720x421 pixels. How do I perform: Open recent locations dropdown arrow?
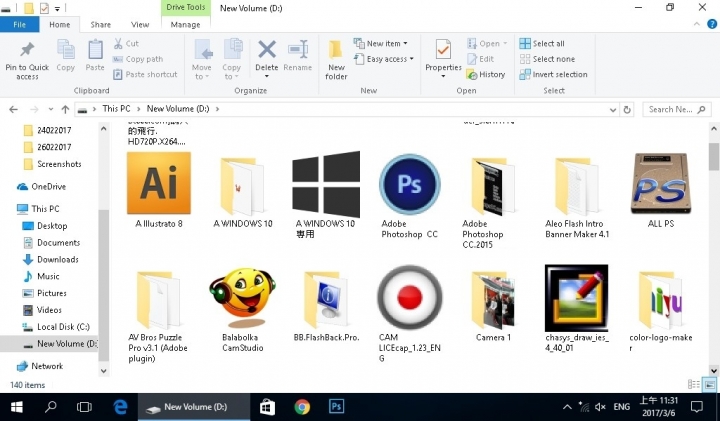click(51, 109)
